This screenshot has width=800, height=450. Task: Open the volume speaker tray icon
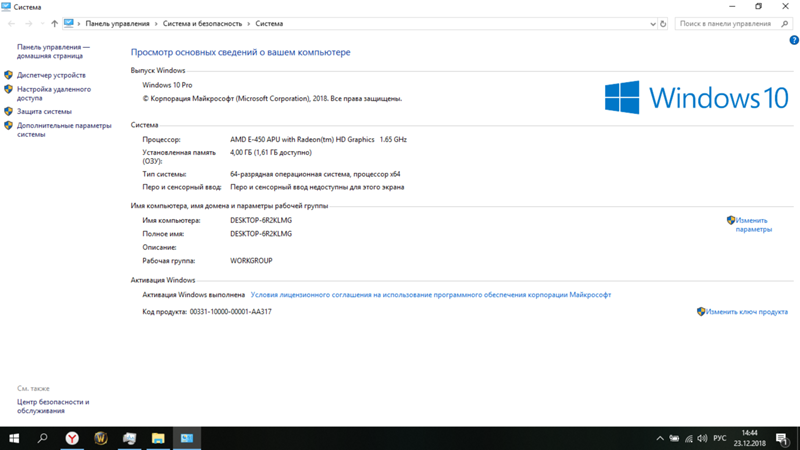pyautogui.click(x=703, y=438)
